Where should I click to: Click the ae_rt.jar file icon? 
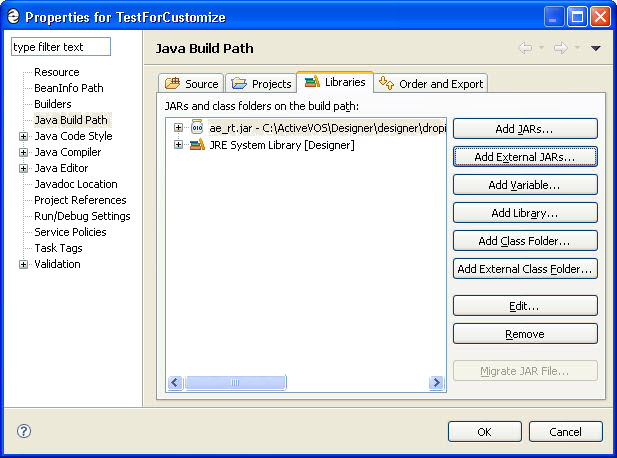point(197,127)
